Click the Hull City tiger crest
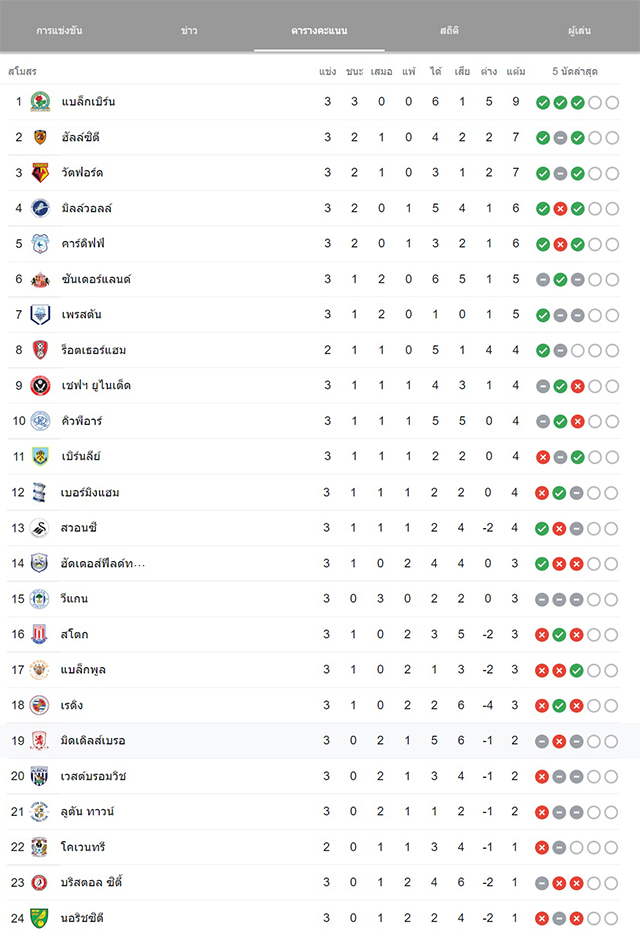This screenshot has height=941, width=640. pos(40,137)
